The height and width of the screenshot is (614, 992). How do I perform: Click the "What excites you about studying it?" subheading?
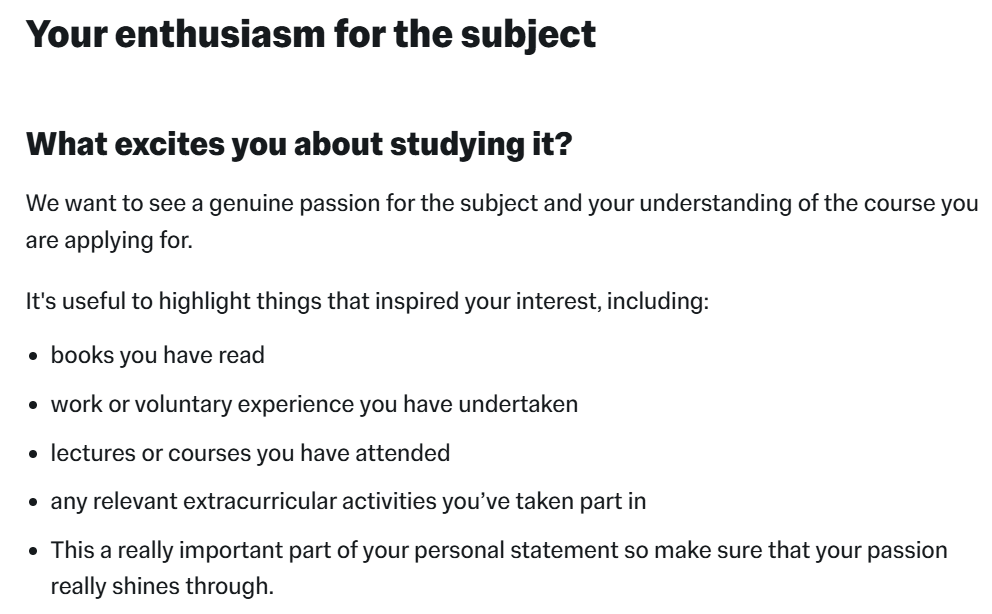click(299, 144)
